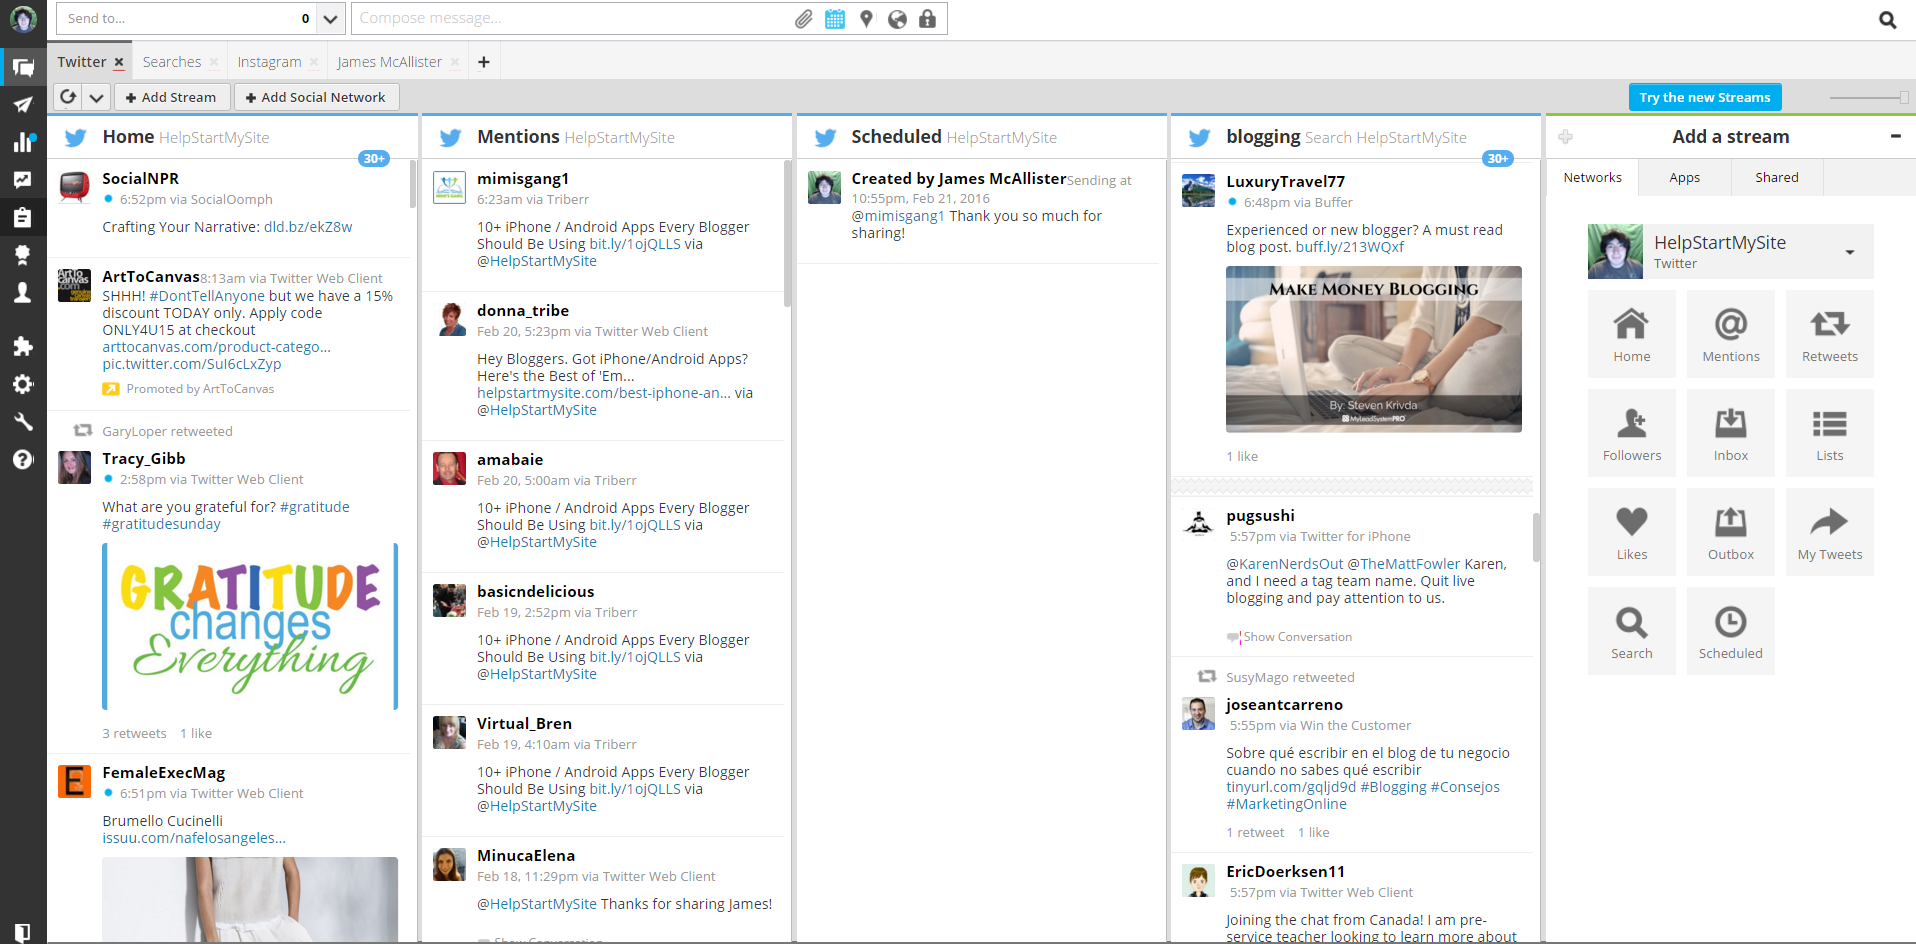Open the SocialNPR username
Screen dimensions: 1916x944
pos(140,178)
